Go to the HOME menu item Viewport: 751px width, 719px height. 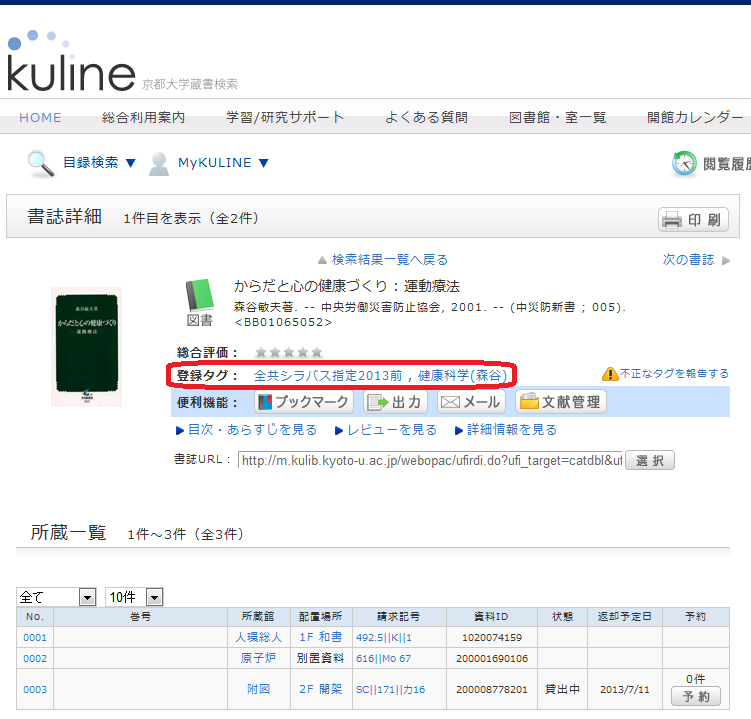click(40, 117)
